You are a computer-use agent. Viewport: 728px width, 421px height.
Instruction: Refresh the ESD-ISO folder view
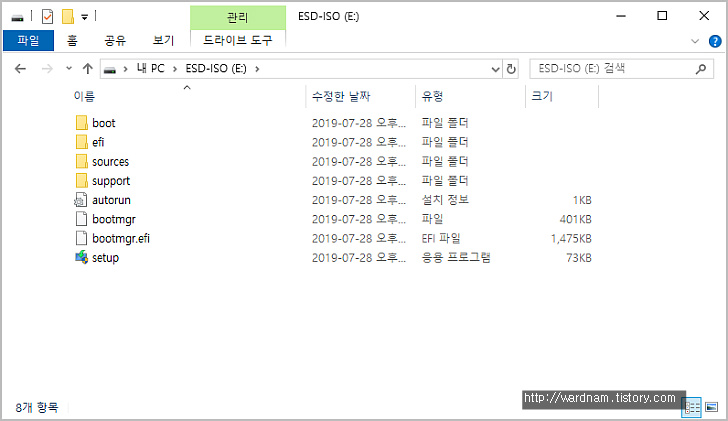pos(511,69)
